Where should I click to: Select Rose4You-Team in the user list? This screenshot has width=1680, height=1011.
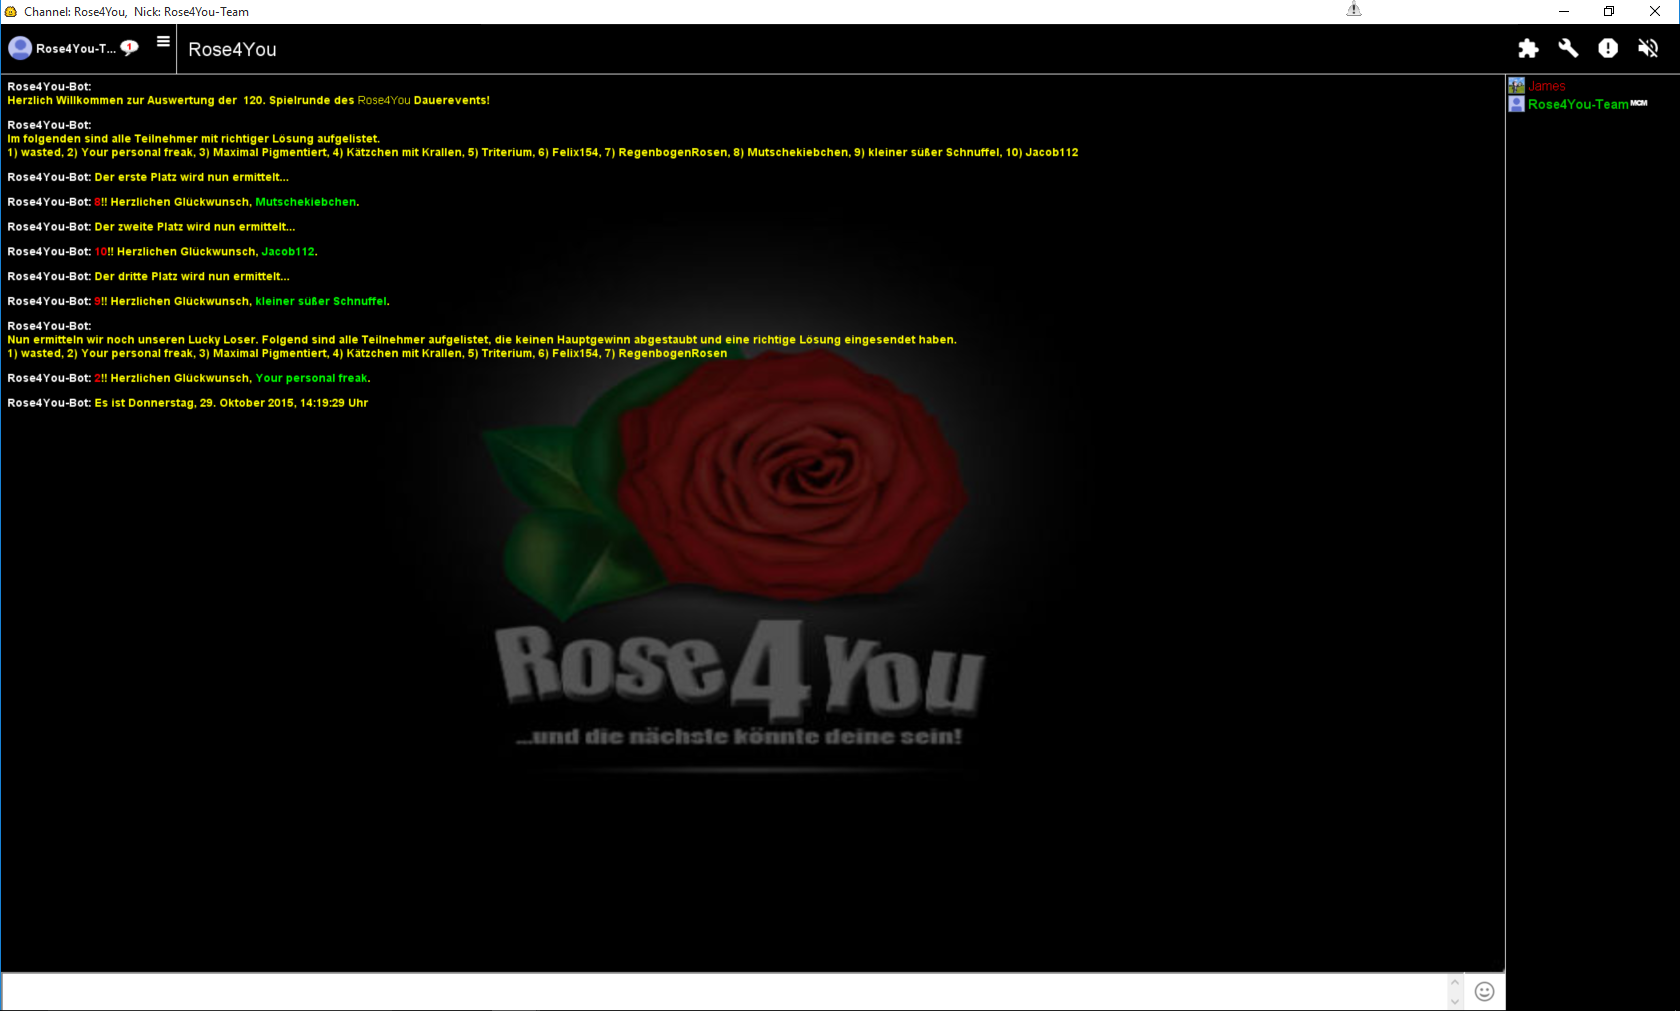tap(1578, 104)
